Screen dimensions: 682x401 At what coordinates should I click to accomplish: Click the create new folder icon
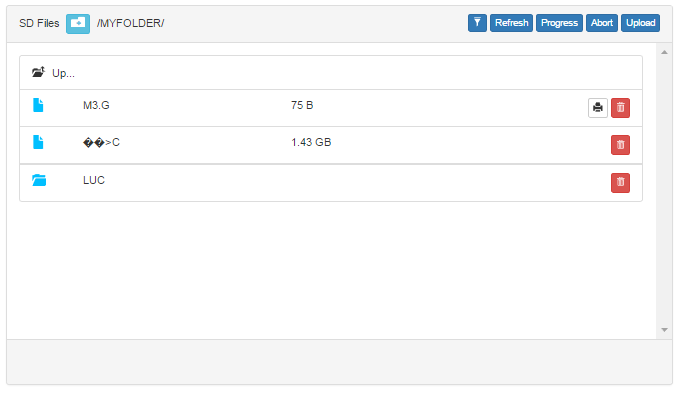point(78,23)
